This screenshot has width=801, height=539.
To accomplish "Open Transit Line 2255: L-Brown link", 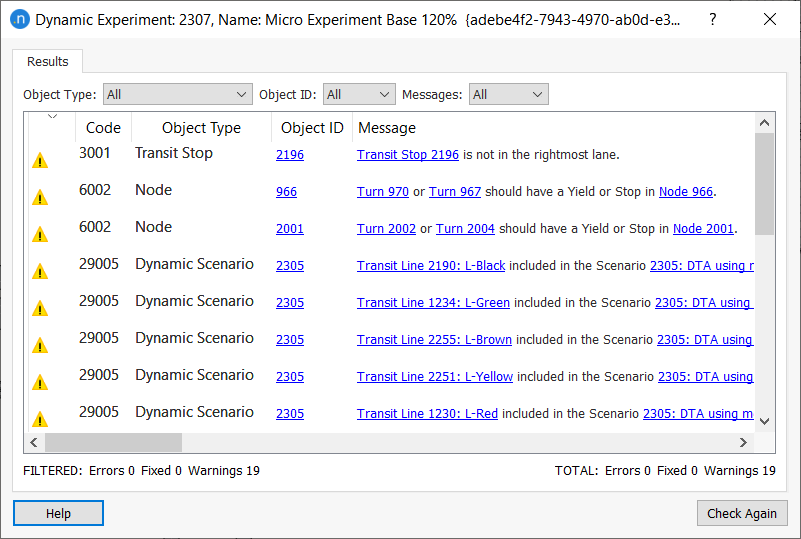I will 434,340.
